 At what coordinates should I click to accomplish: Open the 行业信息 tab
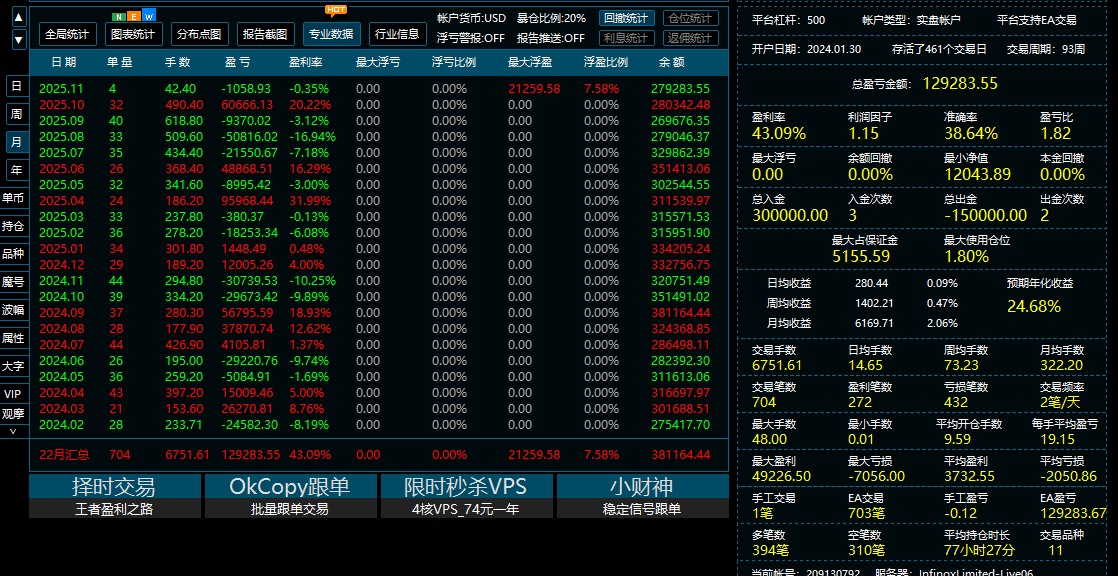397,34
